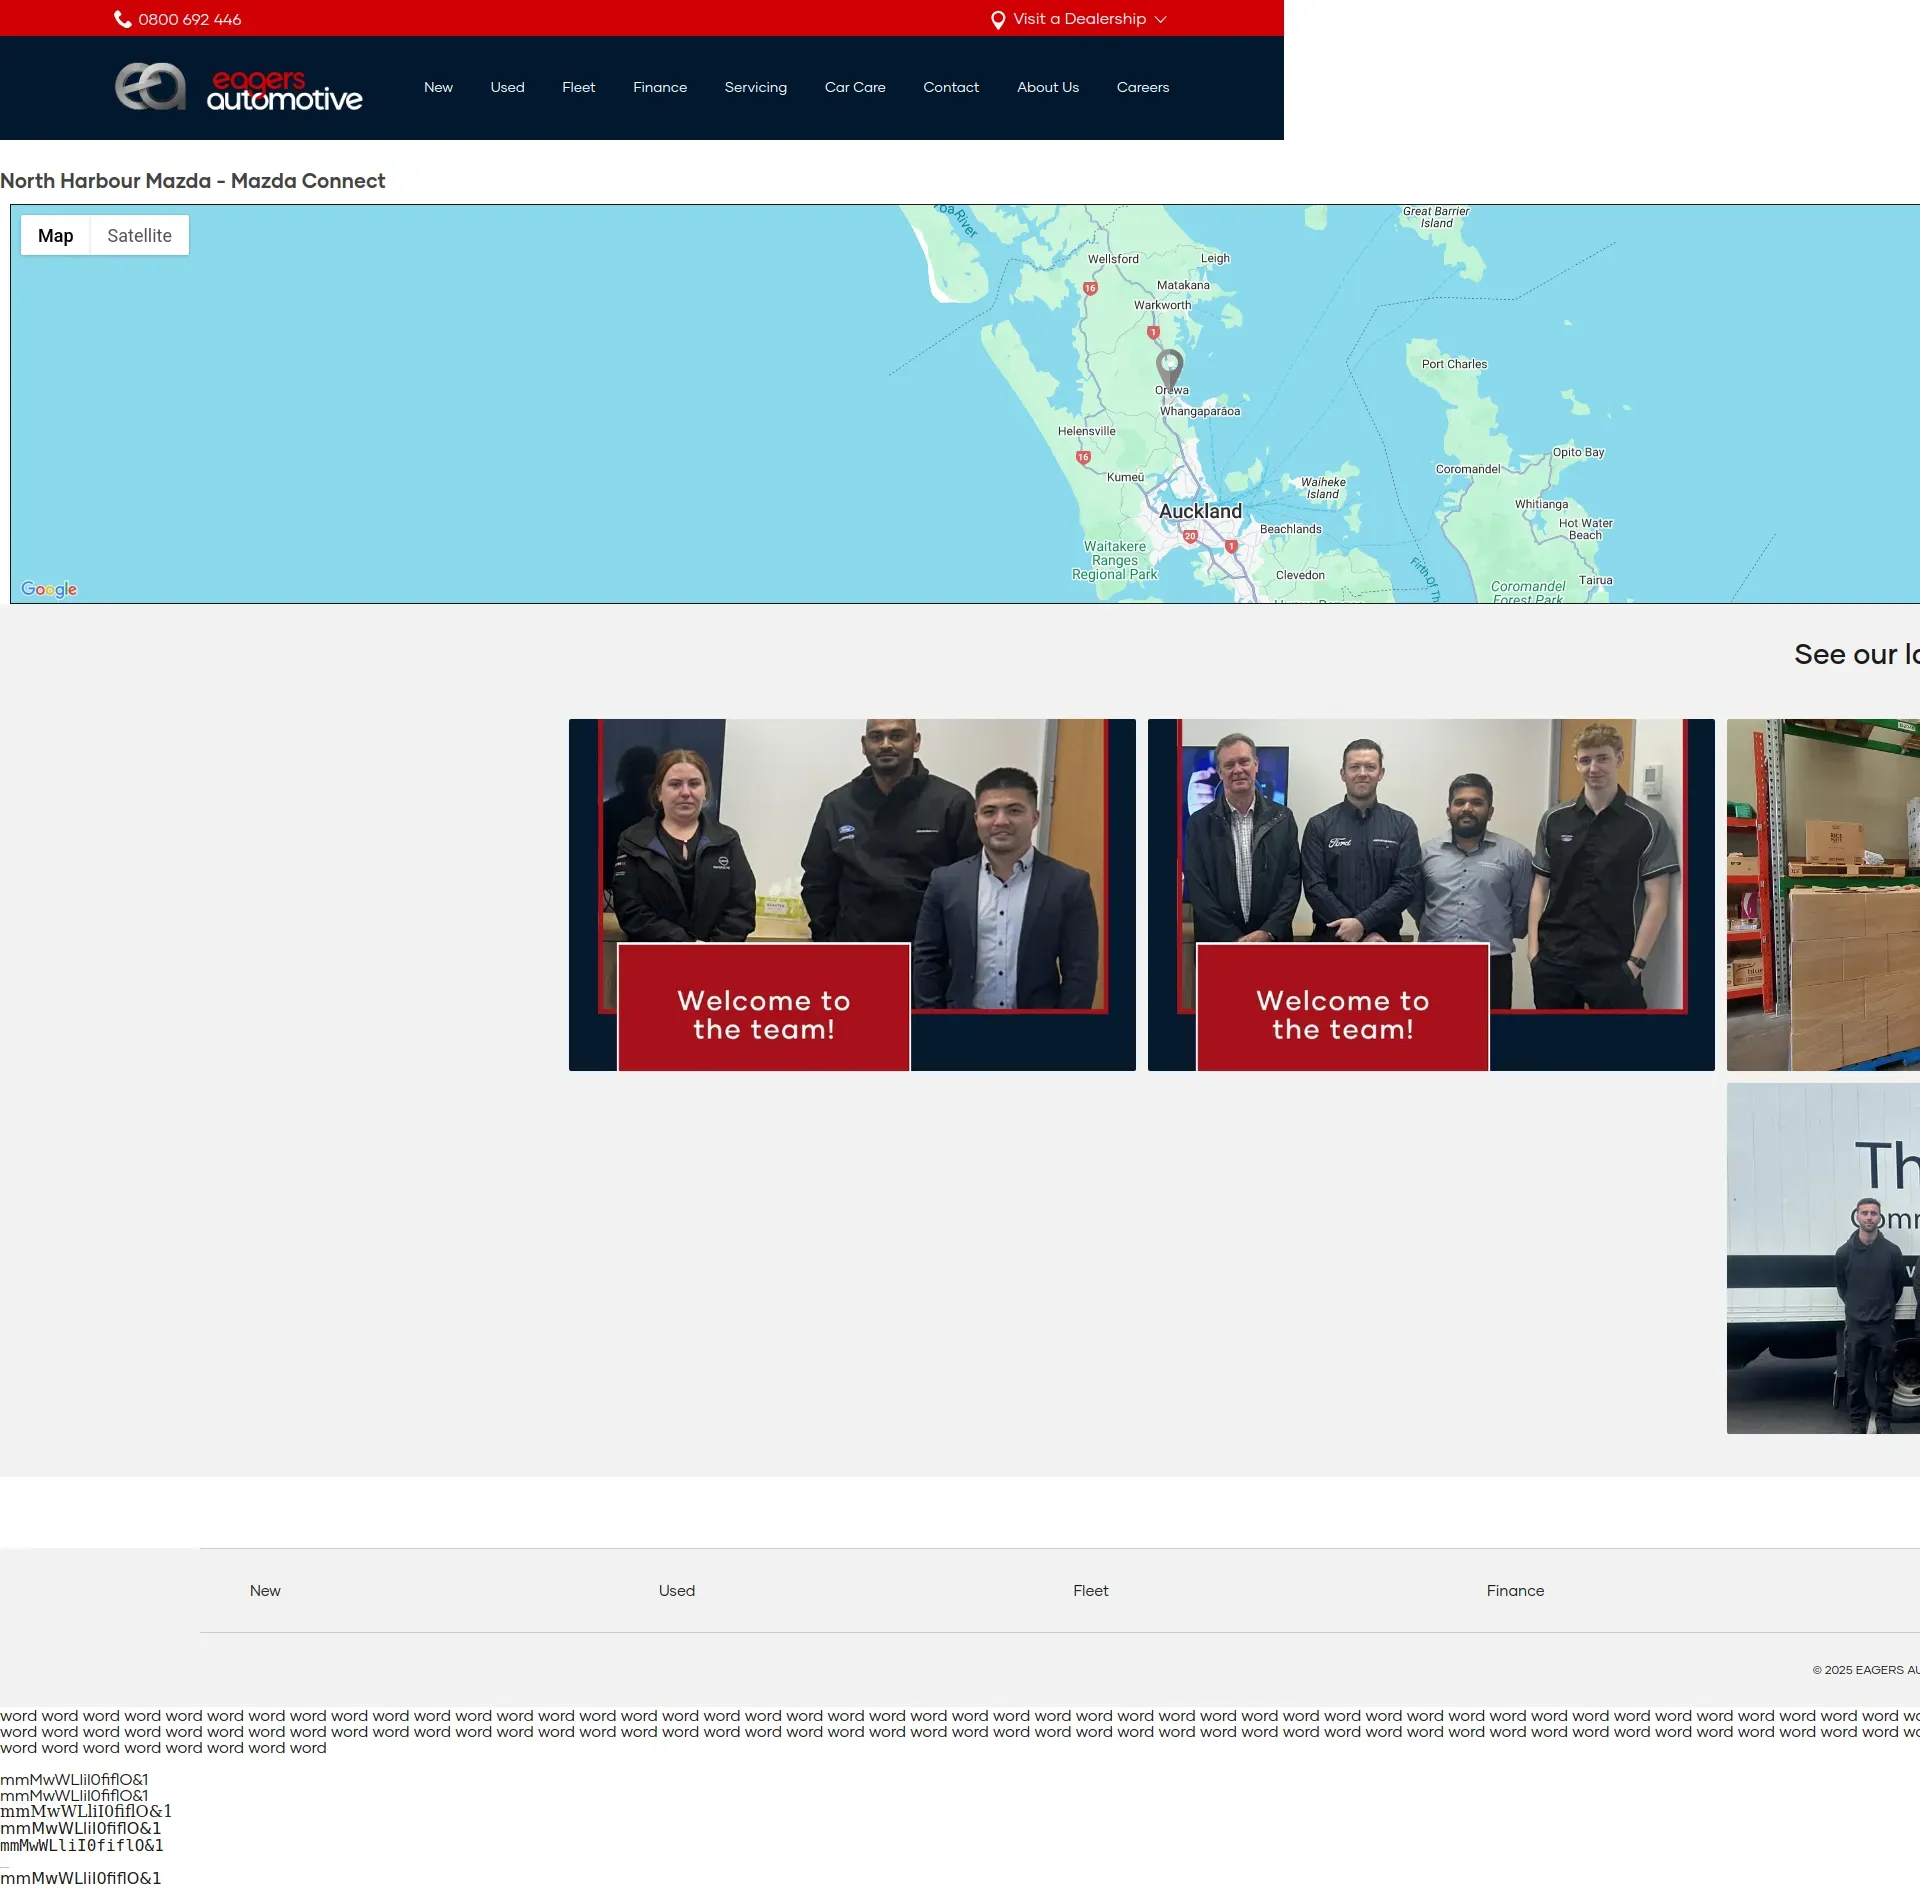1920x1888 pixels.
Task: Go to the Careers page
Action: (x=1142, y=87)
